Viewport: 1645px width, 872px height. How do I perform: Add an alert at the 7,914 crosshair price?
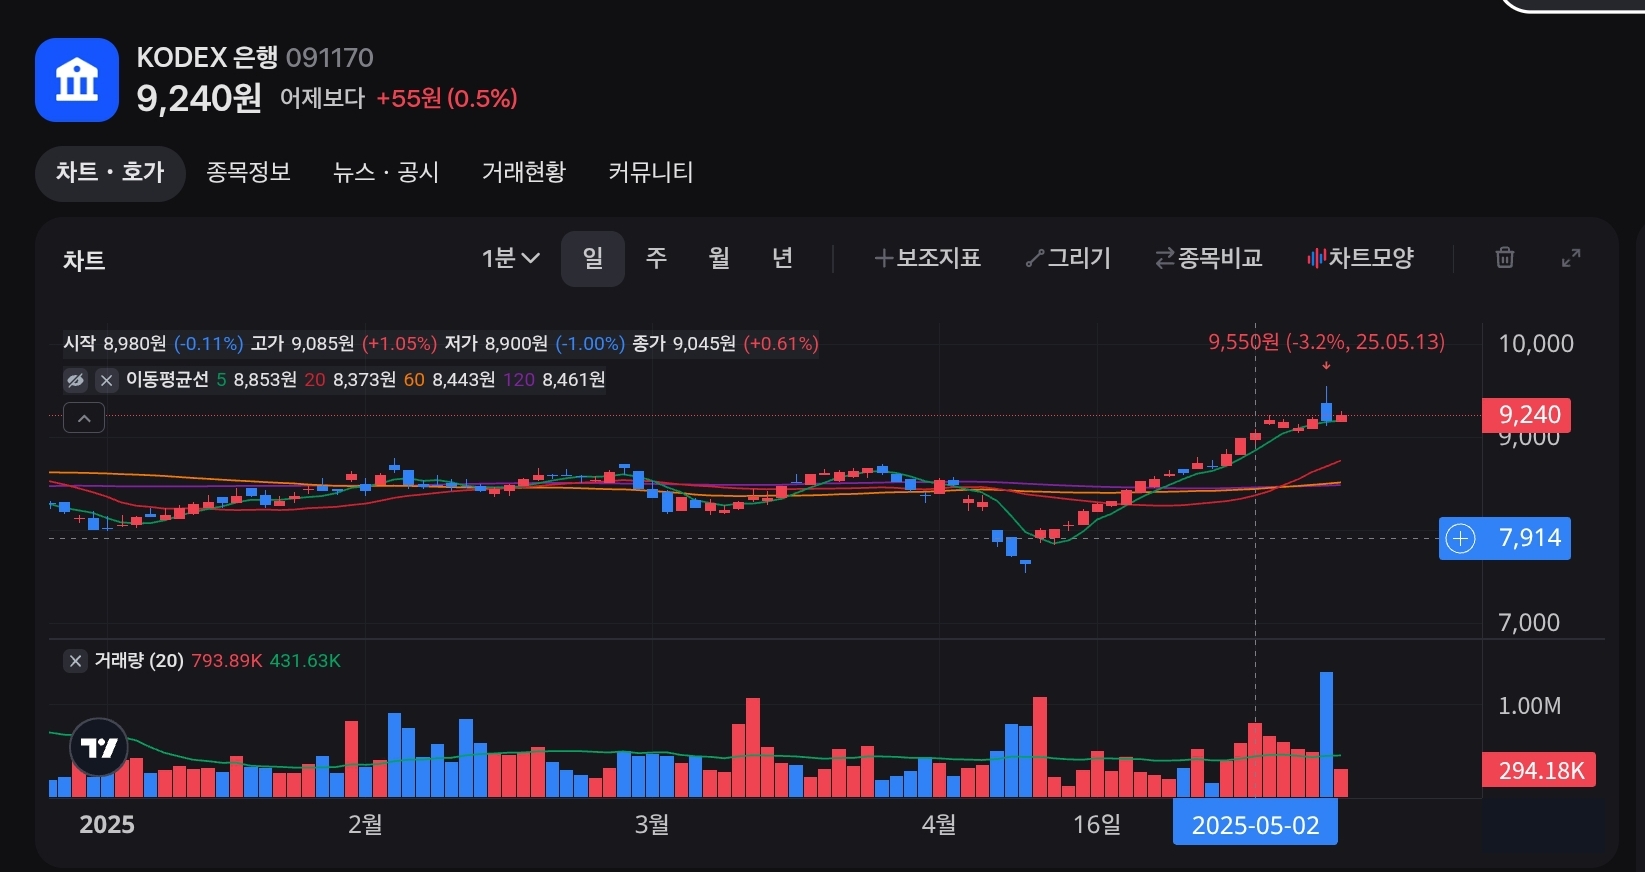(x=1461, y=538)
